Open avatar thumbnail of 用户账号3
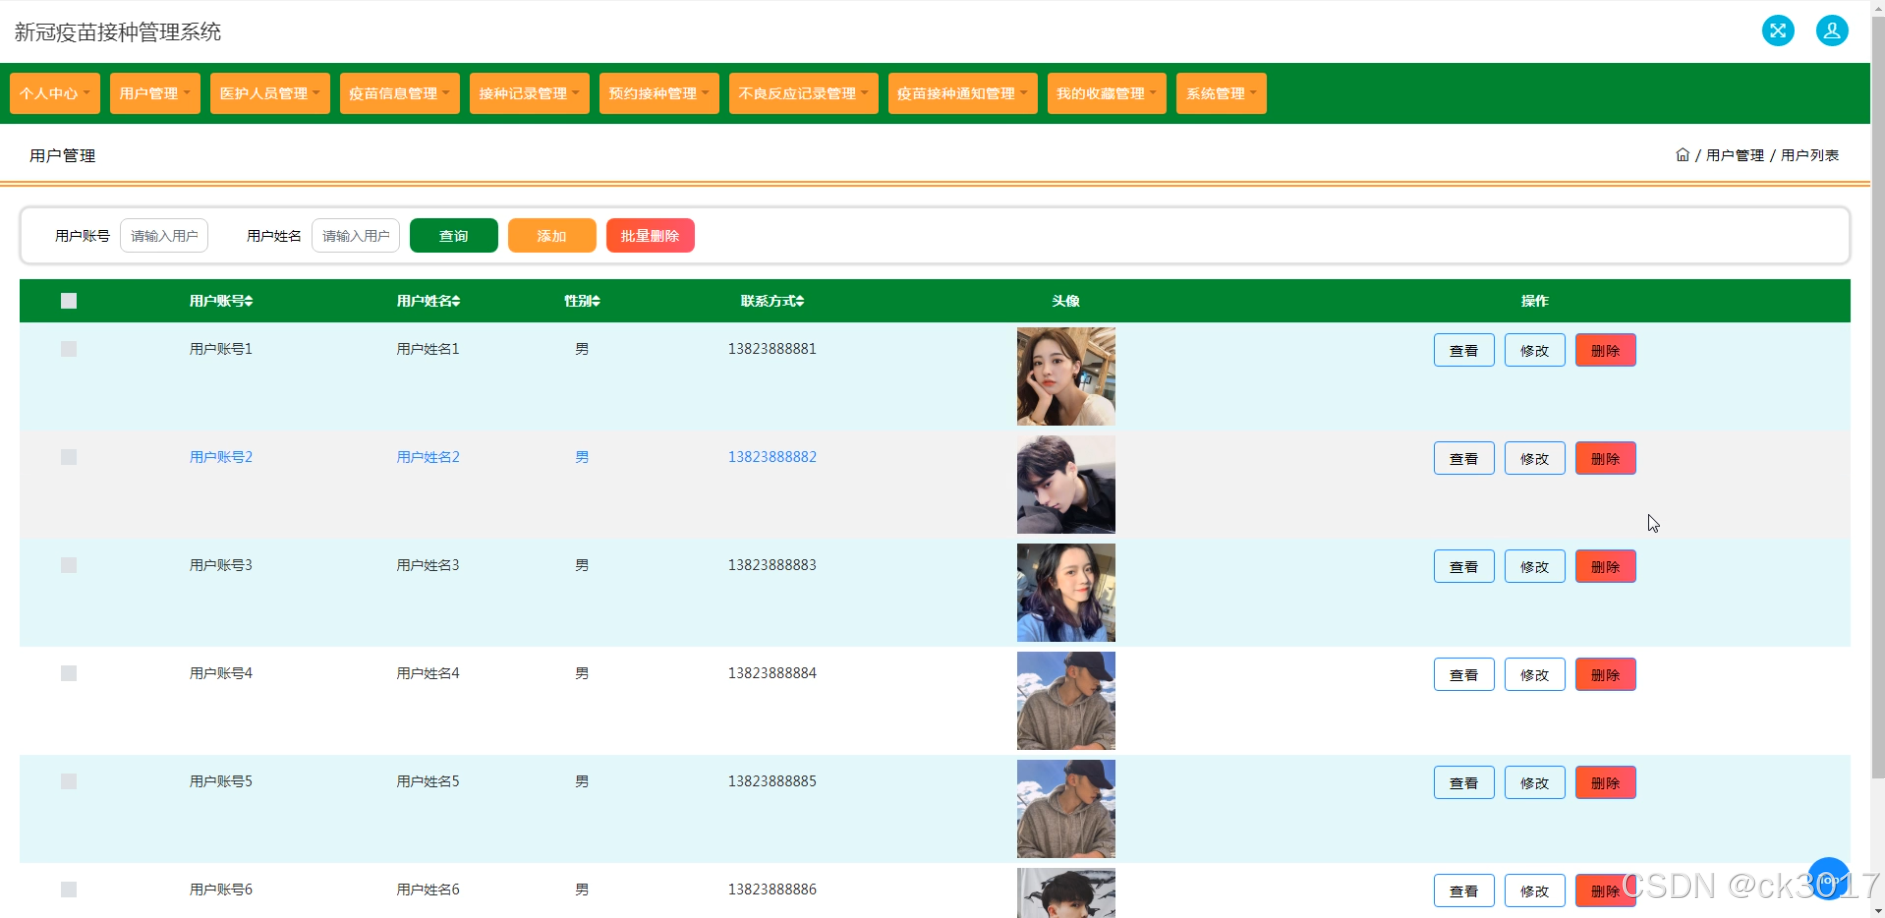The width and height of the screenshot is (1885, 918). pyautogui.click(x=1066, y=592)
